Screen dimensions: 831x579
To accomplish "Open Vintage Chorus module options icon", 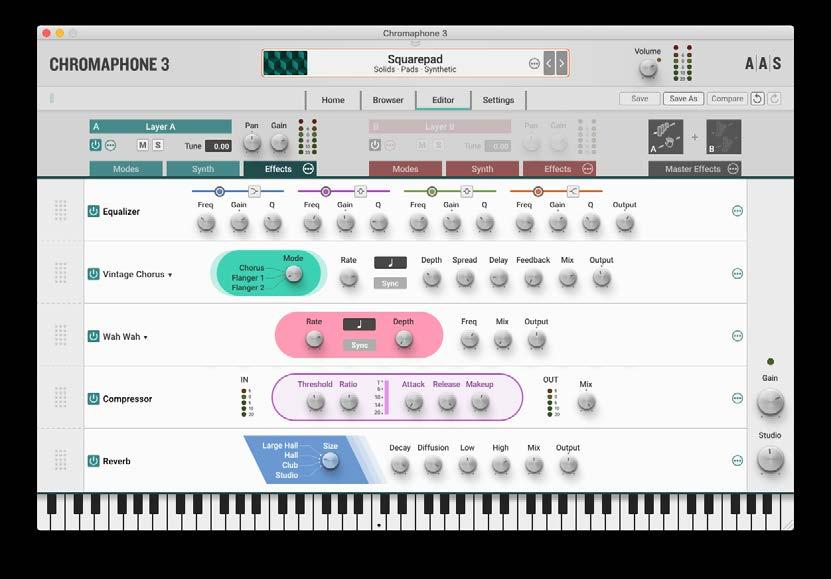I will click(x=737, y=273).
